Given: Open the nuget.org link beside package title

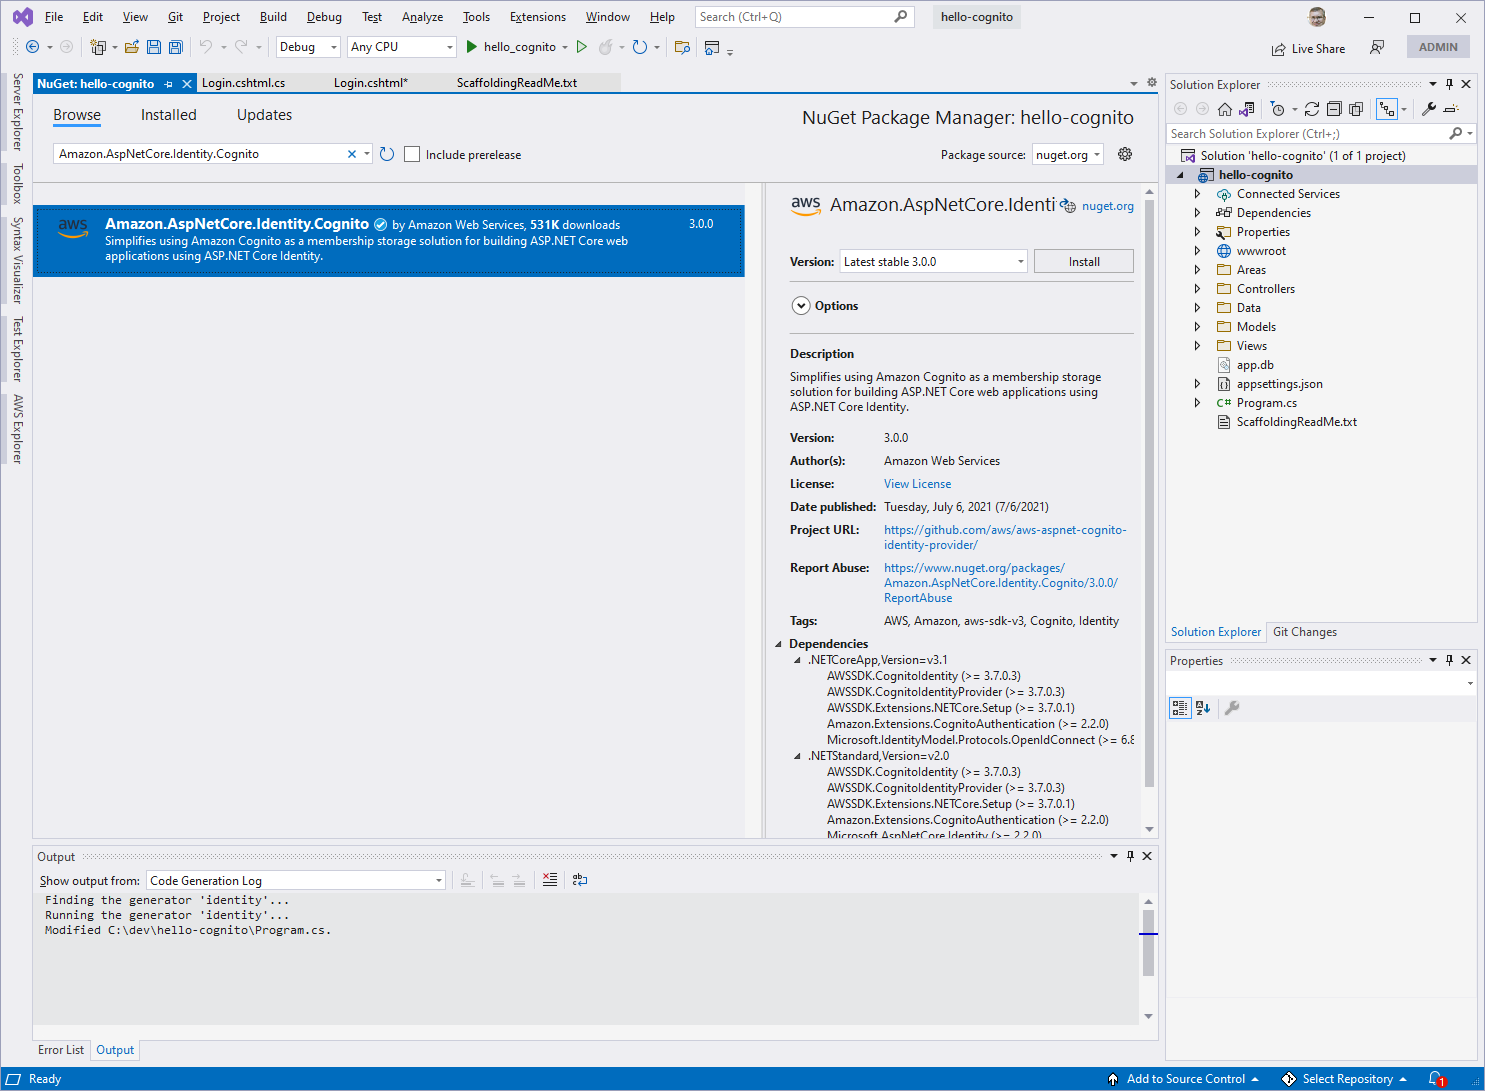Looking at the screenshot, I should [x=1108, y=206].
